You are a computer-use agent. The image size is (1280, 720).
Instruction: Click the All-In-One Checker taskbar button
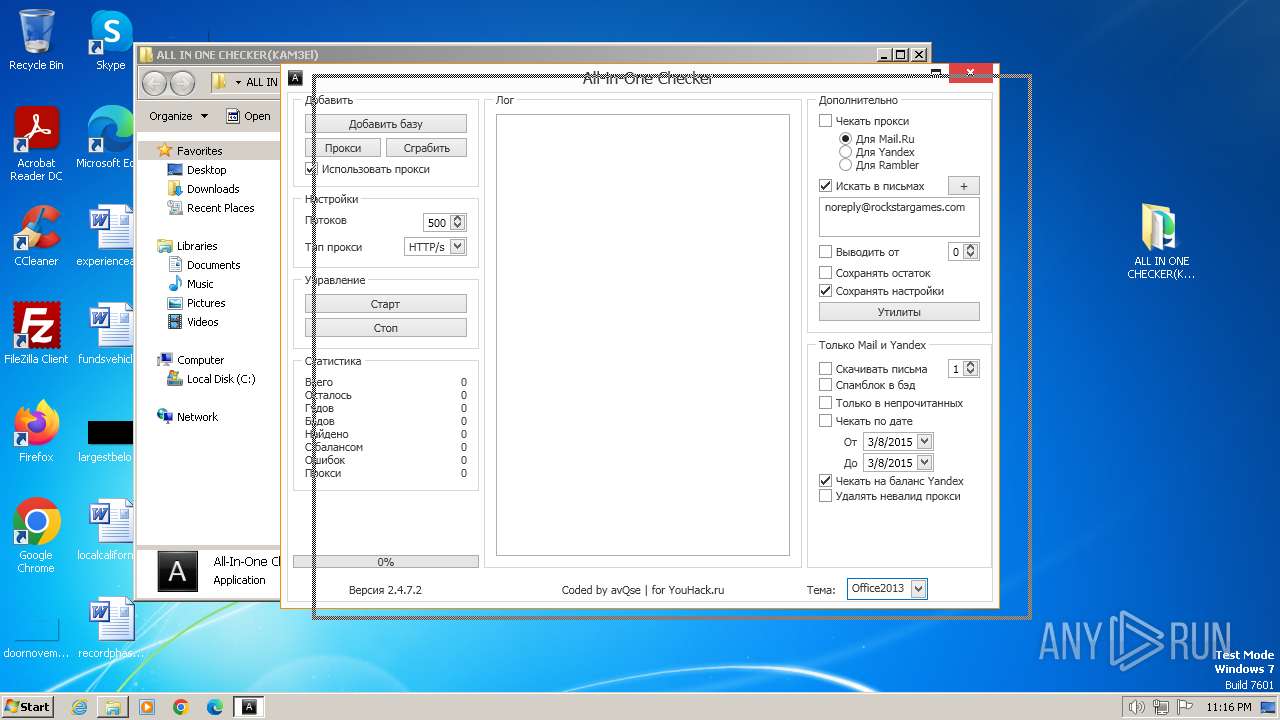pos(249,707)
